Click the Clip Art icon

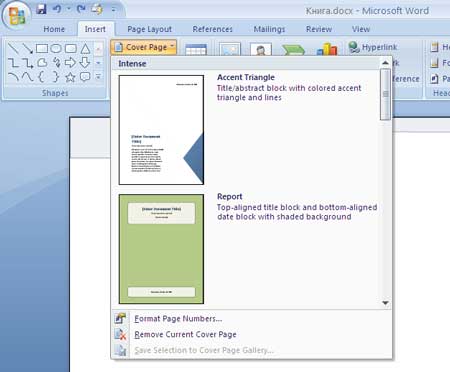[261, 49]
